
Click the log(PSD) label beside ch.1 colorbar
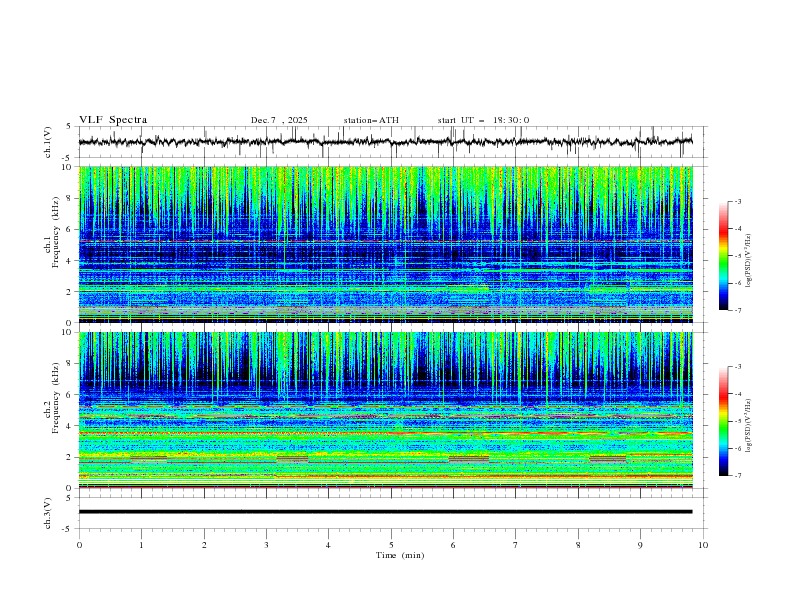tap(749, 261)
